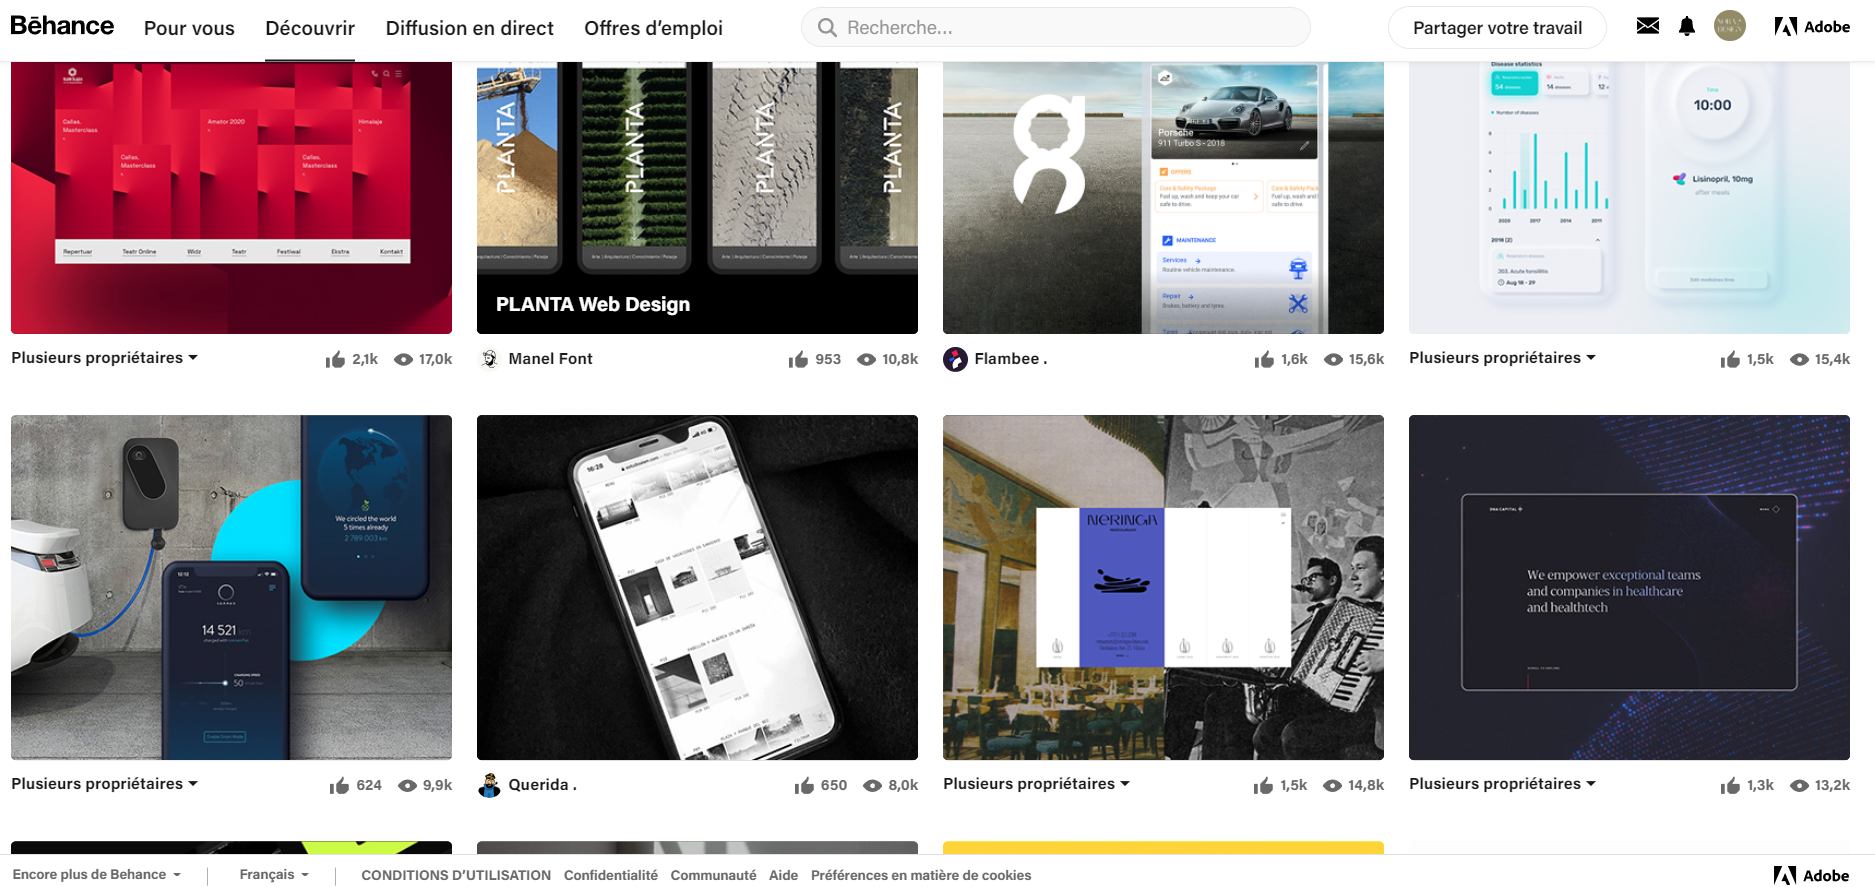Expand owners of the Neringa project
Image resolution: width=1875 pixels, height=887 pixels.
(x=1036, y=783)
